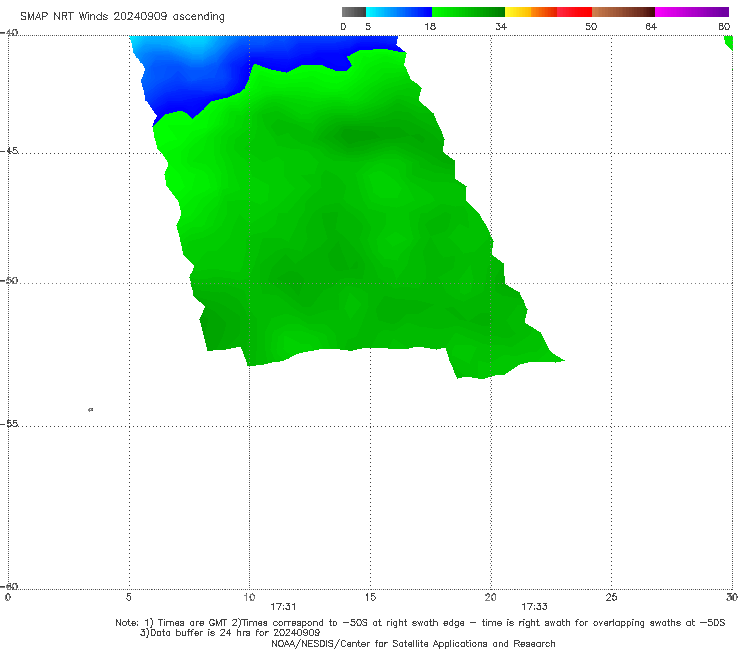Click the longitude label '15' on bottom axis

tap(370, 598)
